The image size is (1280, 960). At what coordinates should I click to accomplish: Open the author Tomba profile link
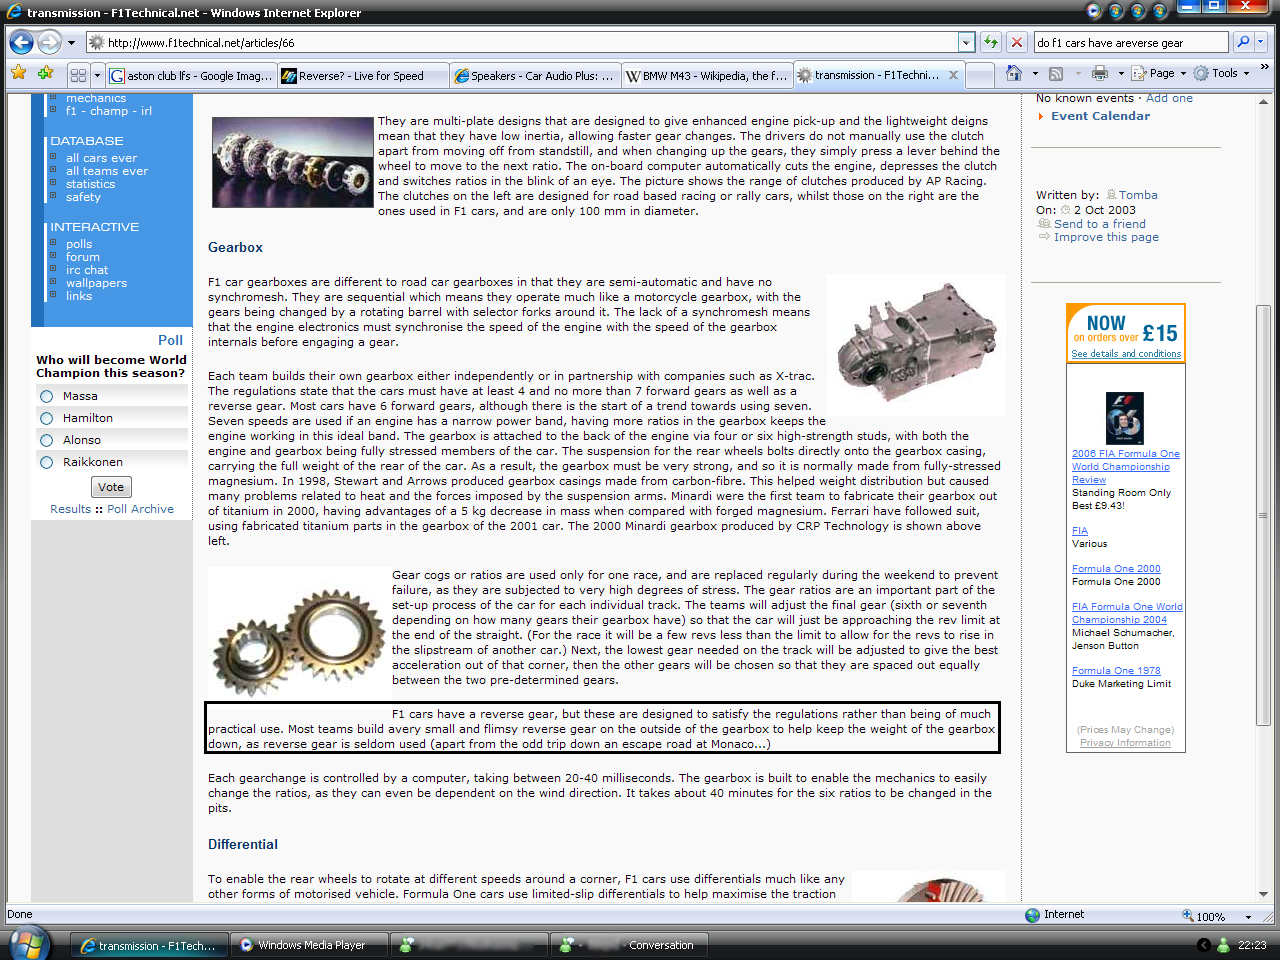pyautogui.click(x=1138, y=195)
